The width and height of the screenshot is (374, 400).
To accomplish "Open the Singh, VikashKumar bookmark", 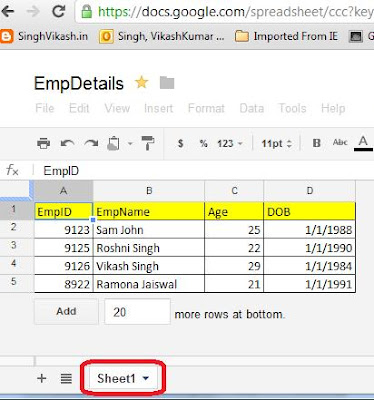I will (162, 36).
